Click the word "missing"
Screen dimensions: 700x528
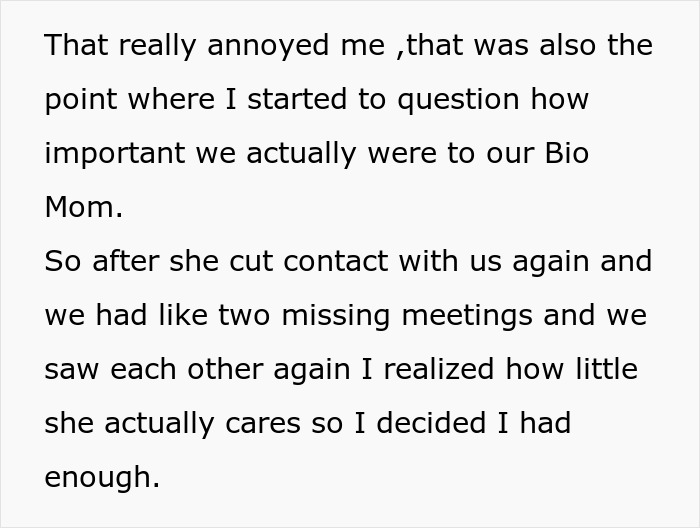click(x=339, y=316)
